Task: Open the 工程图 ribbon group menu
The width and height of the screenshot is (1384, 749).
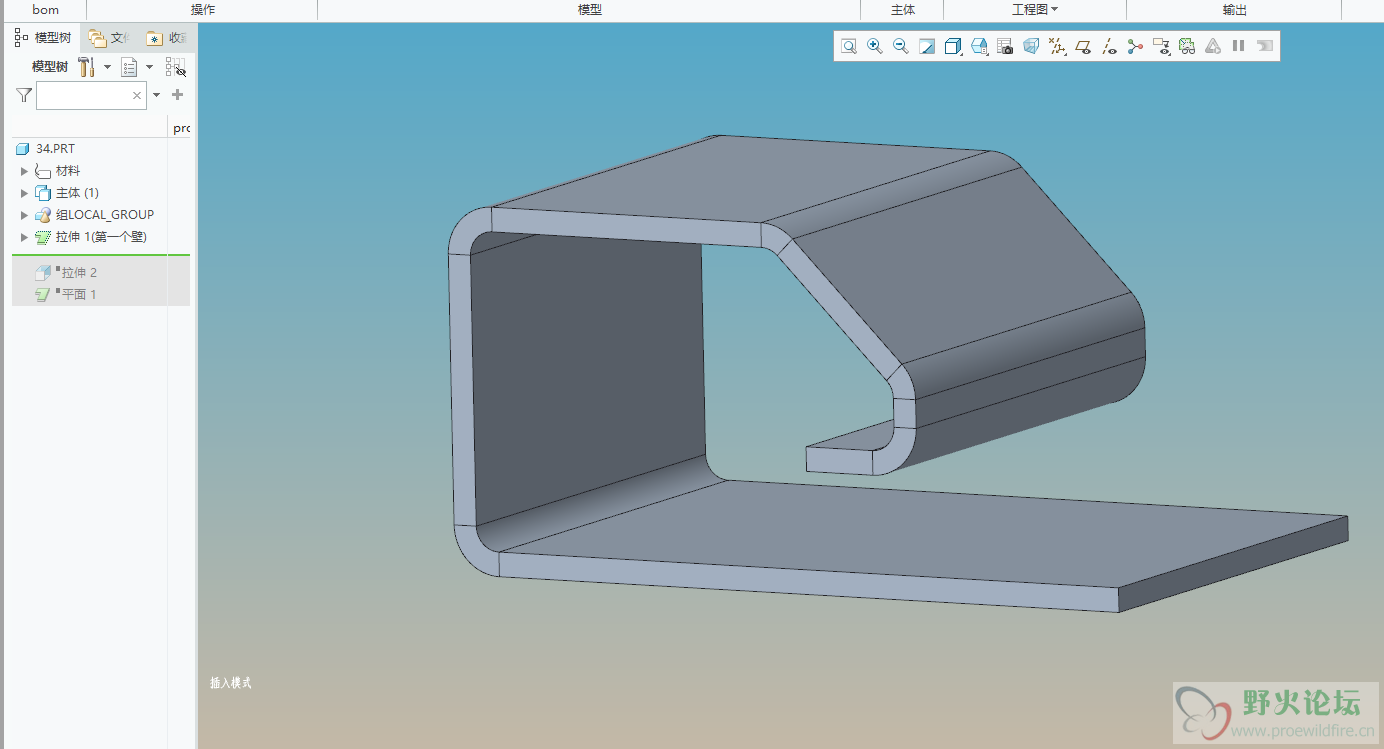Action: coord(1034,10)
